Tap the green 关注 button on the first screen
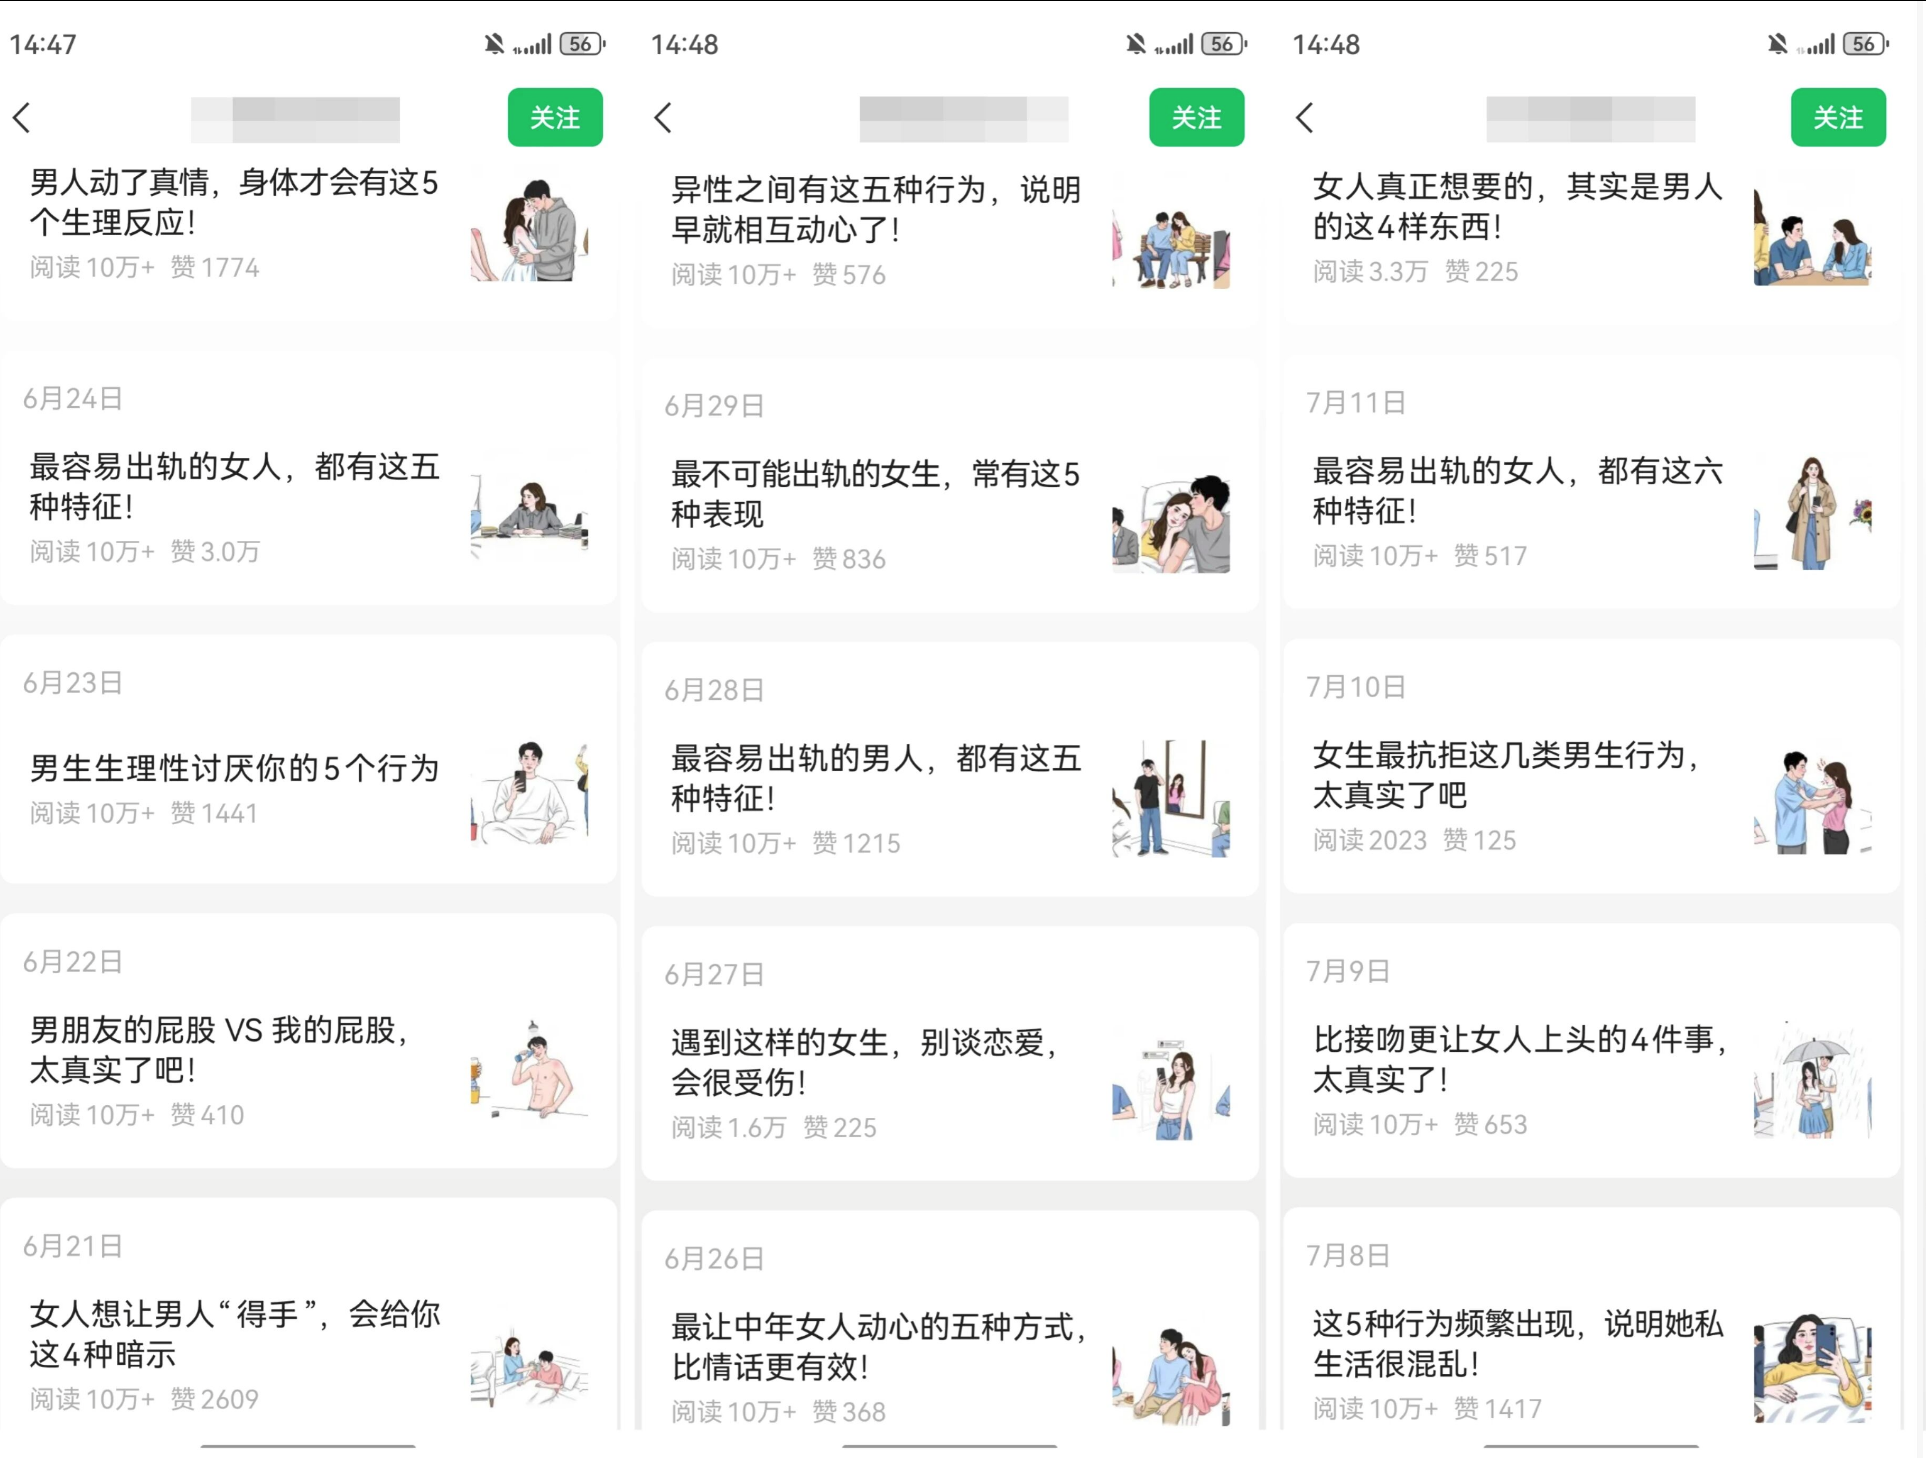 [555, 117]
